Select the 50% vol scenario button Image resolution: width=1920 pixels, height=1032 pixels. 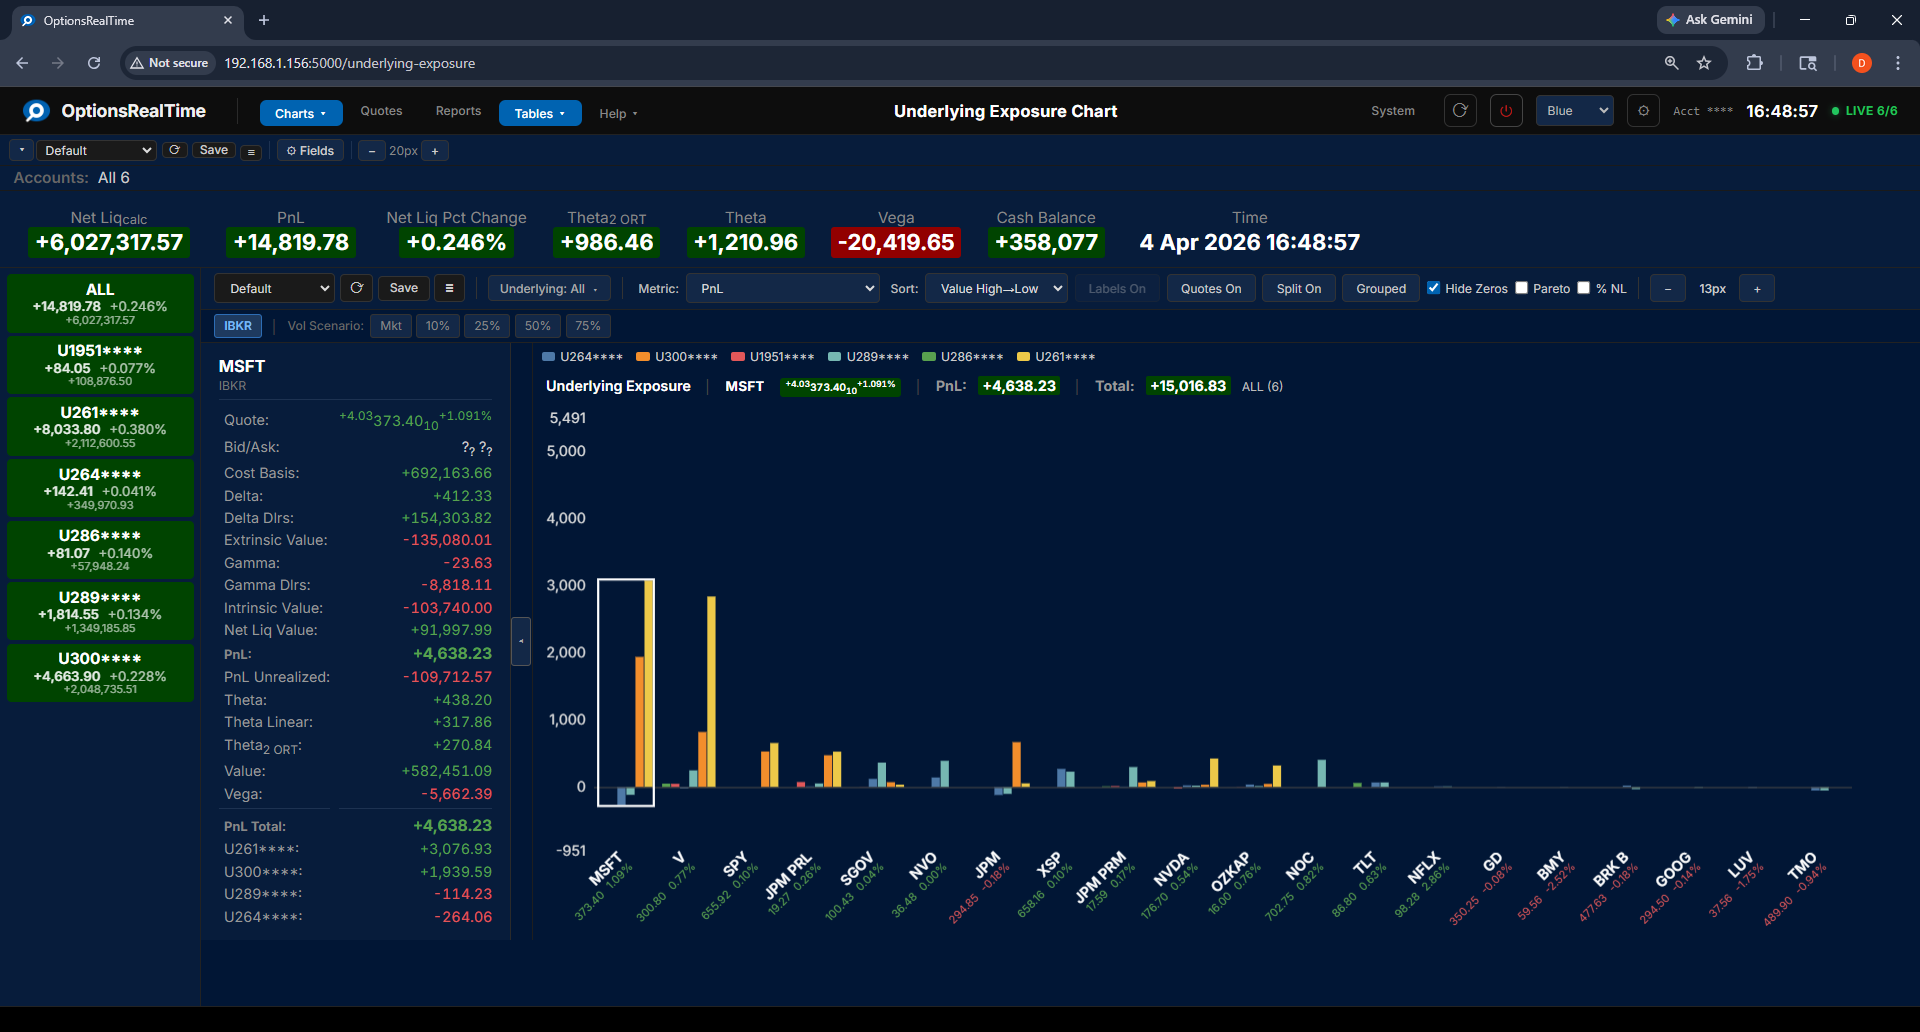tap(538, 326)
